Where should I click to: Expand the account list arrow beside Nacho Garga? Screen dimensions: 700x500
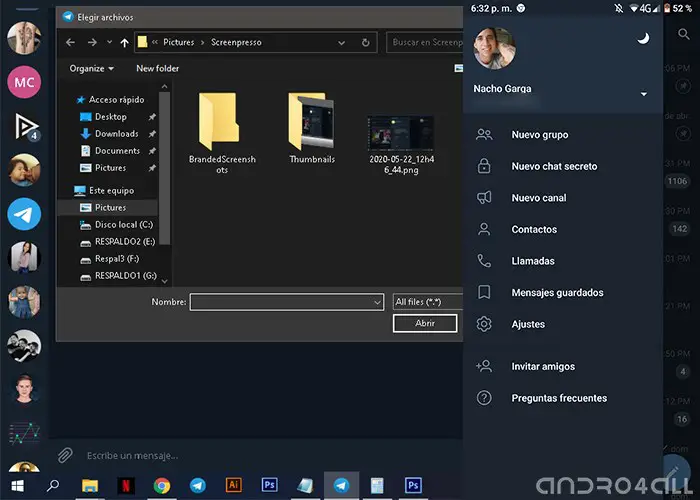643,95
